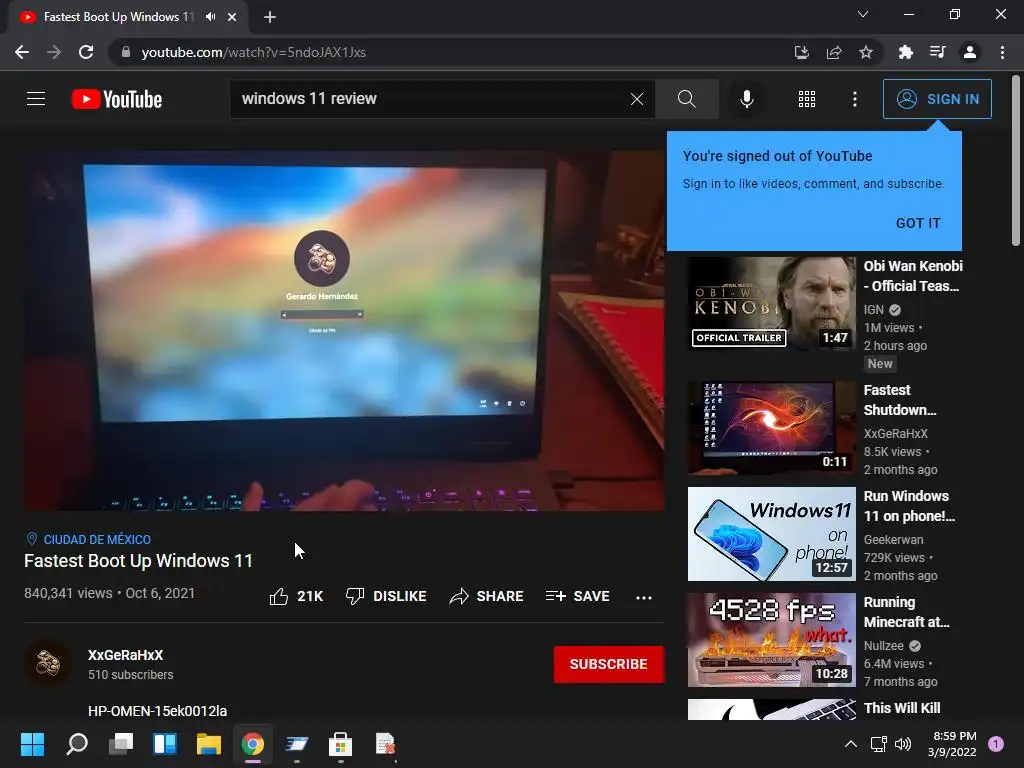Open the Widgets taskbar icon
This screenshot has height=768, width=1024.
tap(165, 744)
